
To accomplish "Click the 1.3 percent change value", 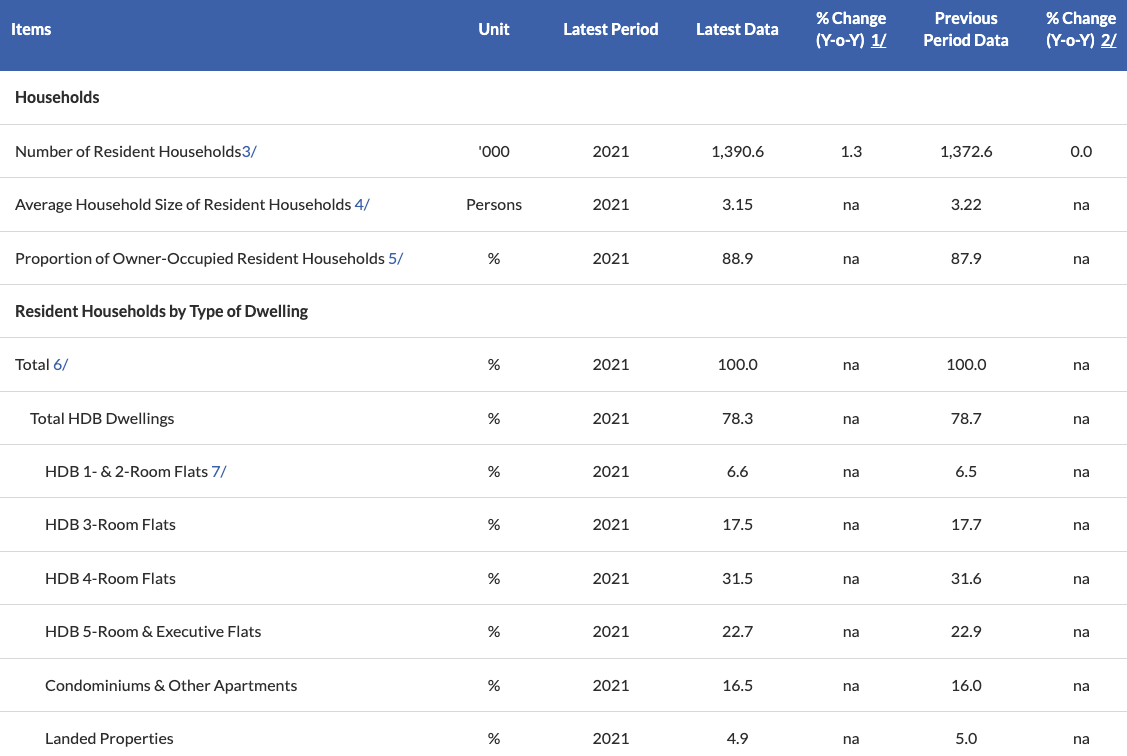I will pyautogui.click(x=851, y=152).
